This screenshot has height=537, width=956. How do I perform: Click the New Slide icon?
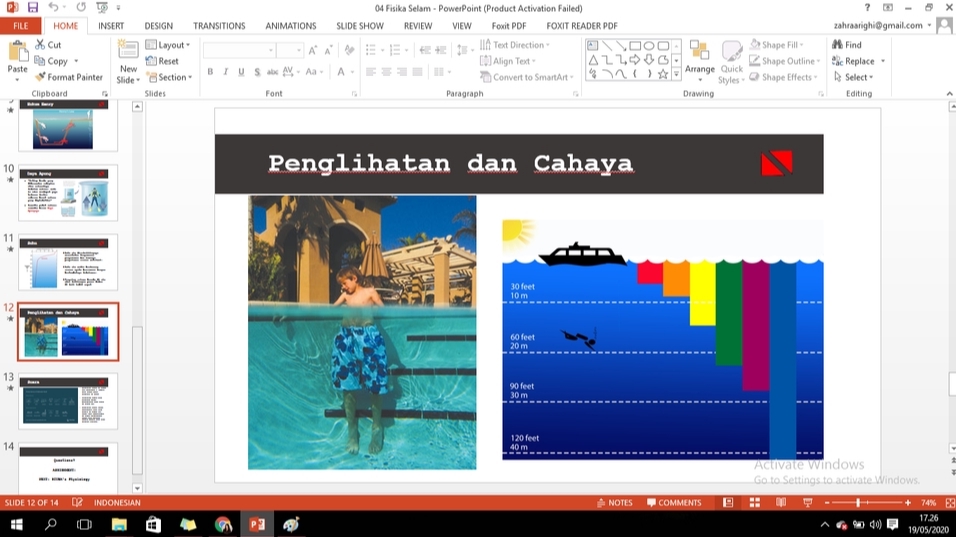click(x=128, y=51)
